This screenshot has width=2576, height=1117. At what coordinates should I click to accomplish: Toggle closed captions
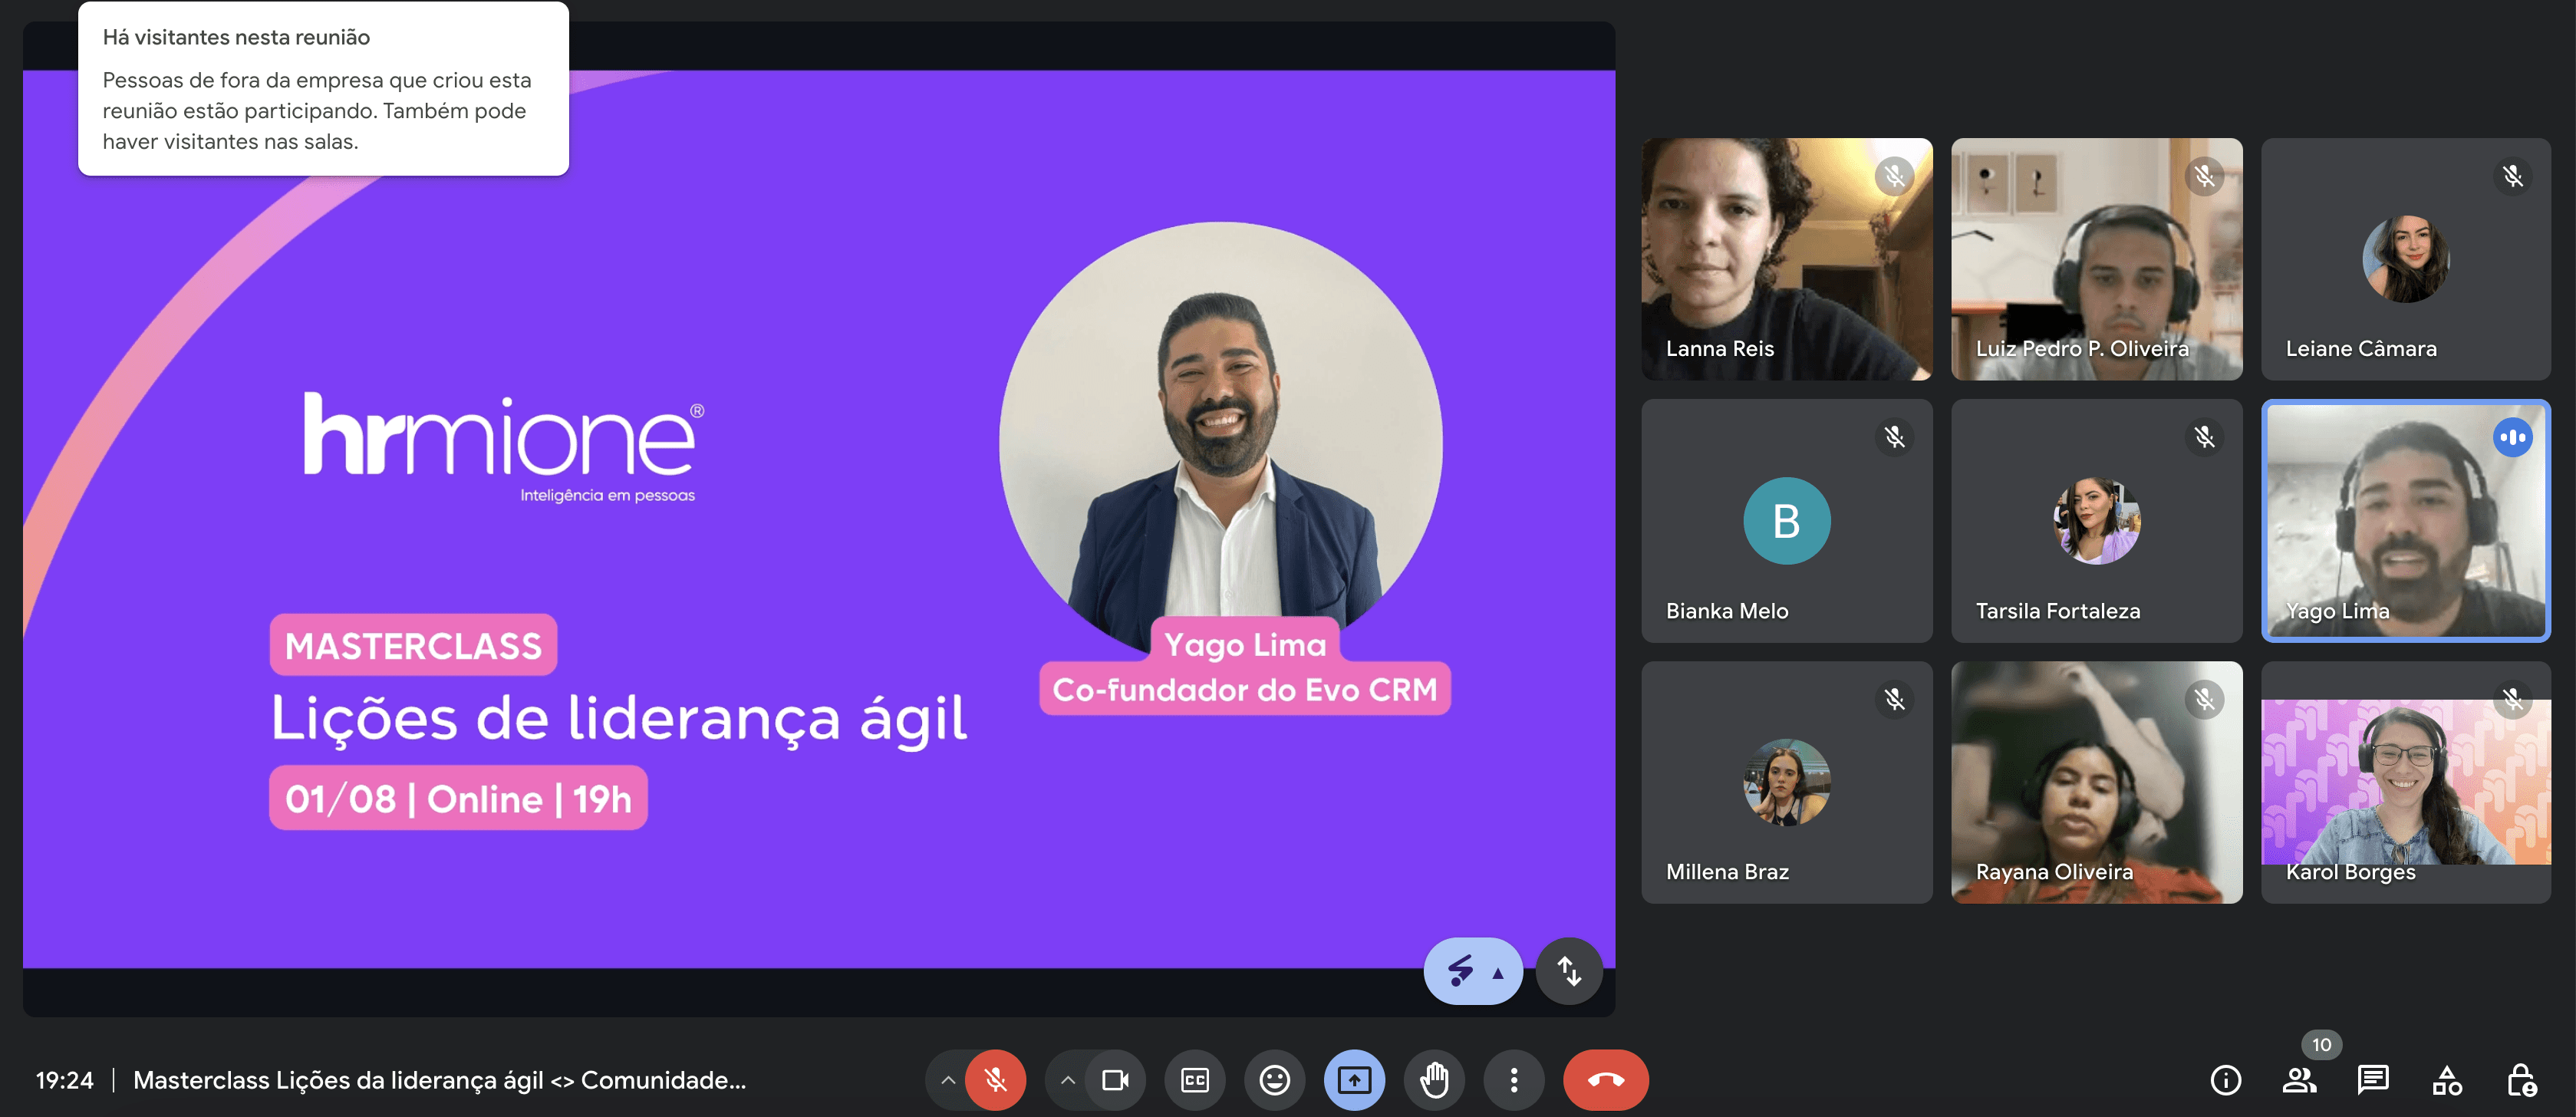coord(1195,1080)
